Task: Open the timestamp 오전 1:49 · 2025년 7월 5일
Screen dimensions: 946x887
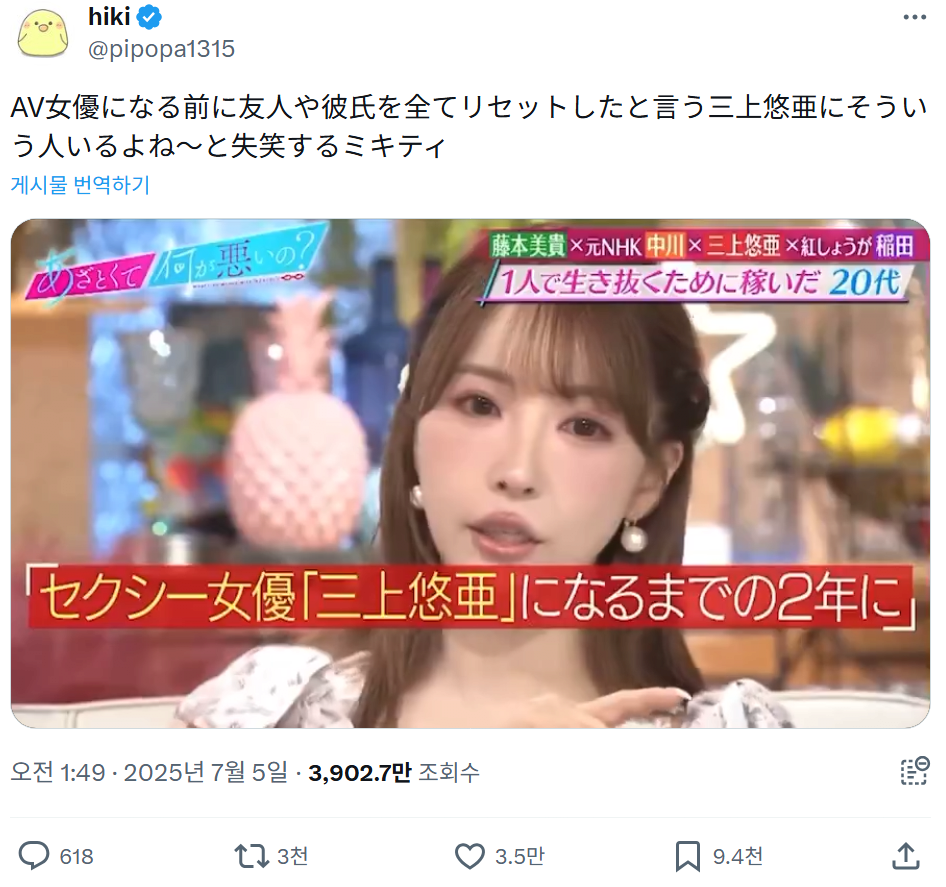Action: 150,772
